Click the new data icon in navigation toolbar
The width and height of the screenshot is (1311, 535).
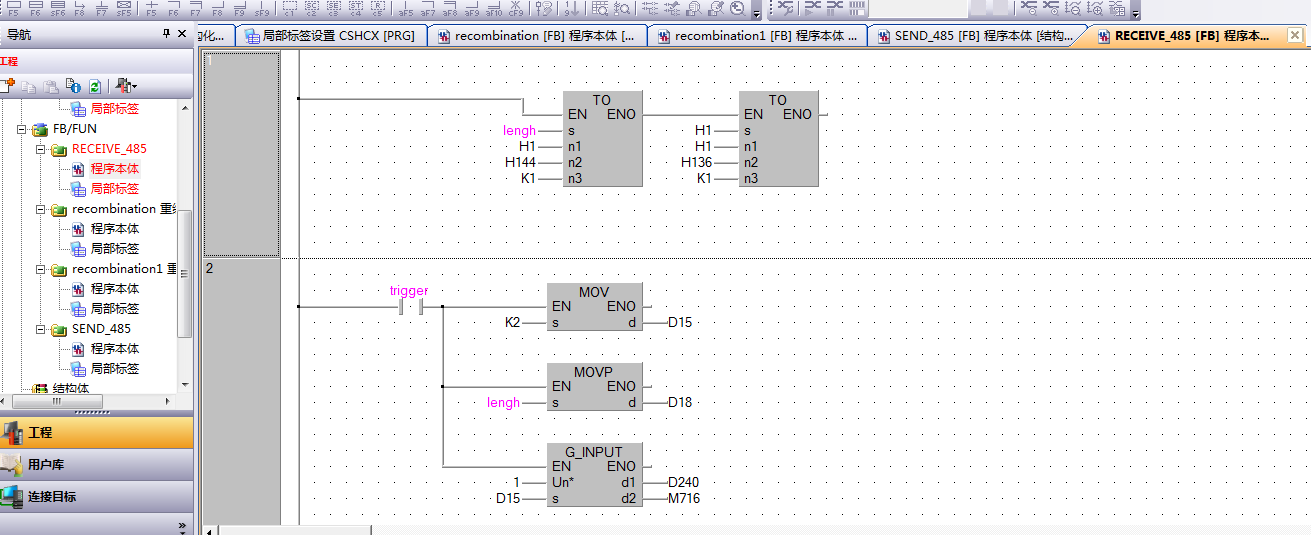click(9, 86)
